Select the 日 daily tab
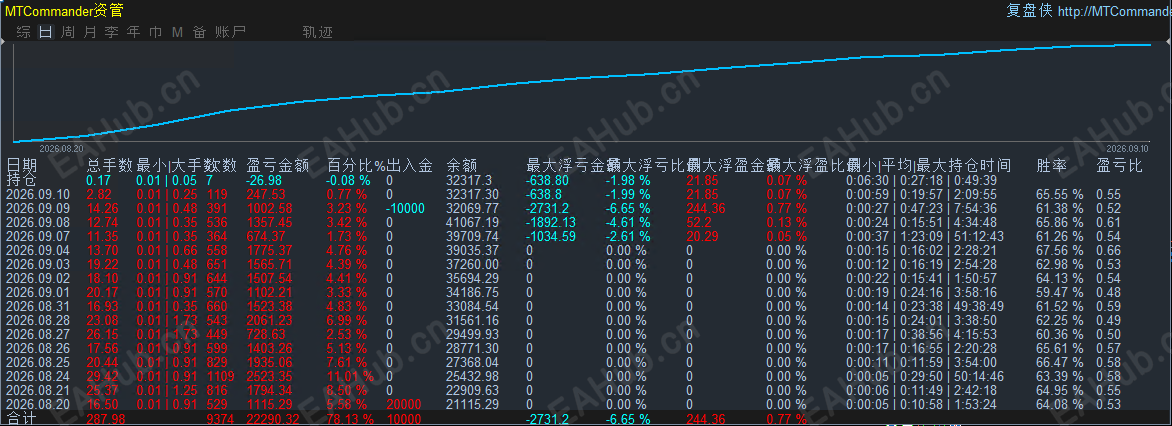Viewport: 1172px width, 426px height. coord(46,31)
